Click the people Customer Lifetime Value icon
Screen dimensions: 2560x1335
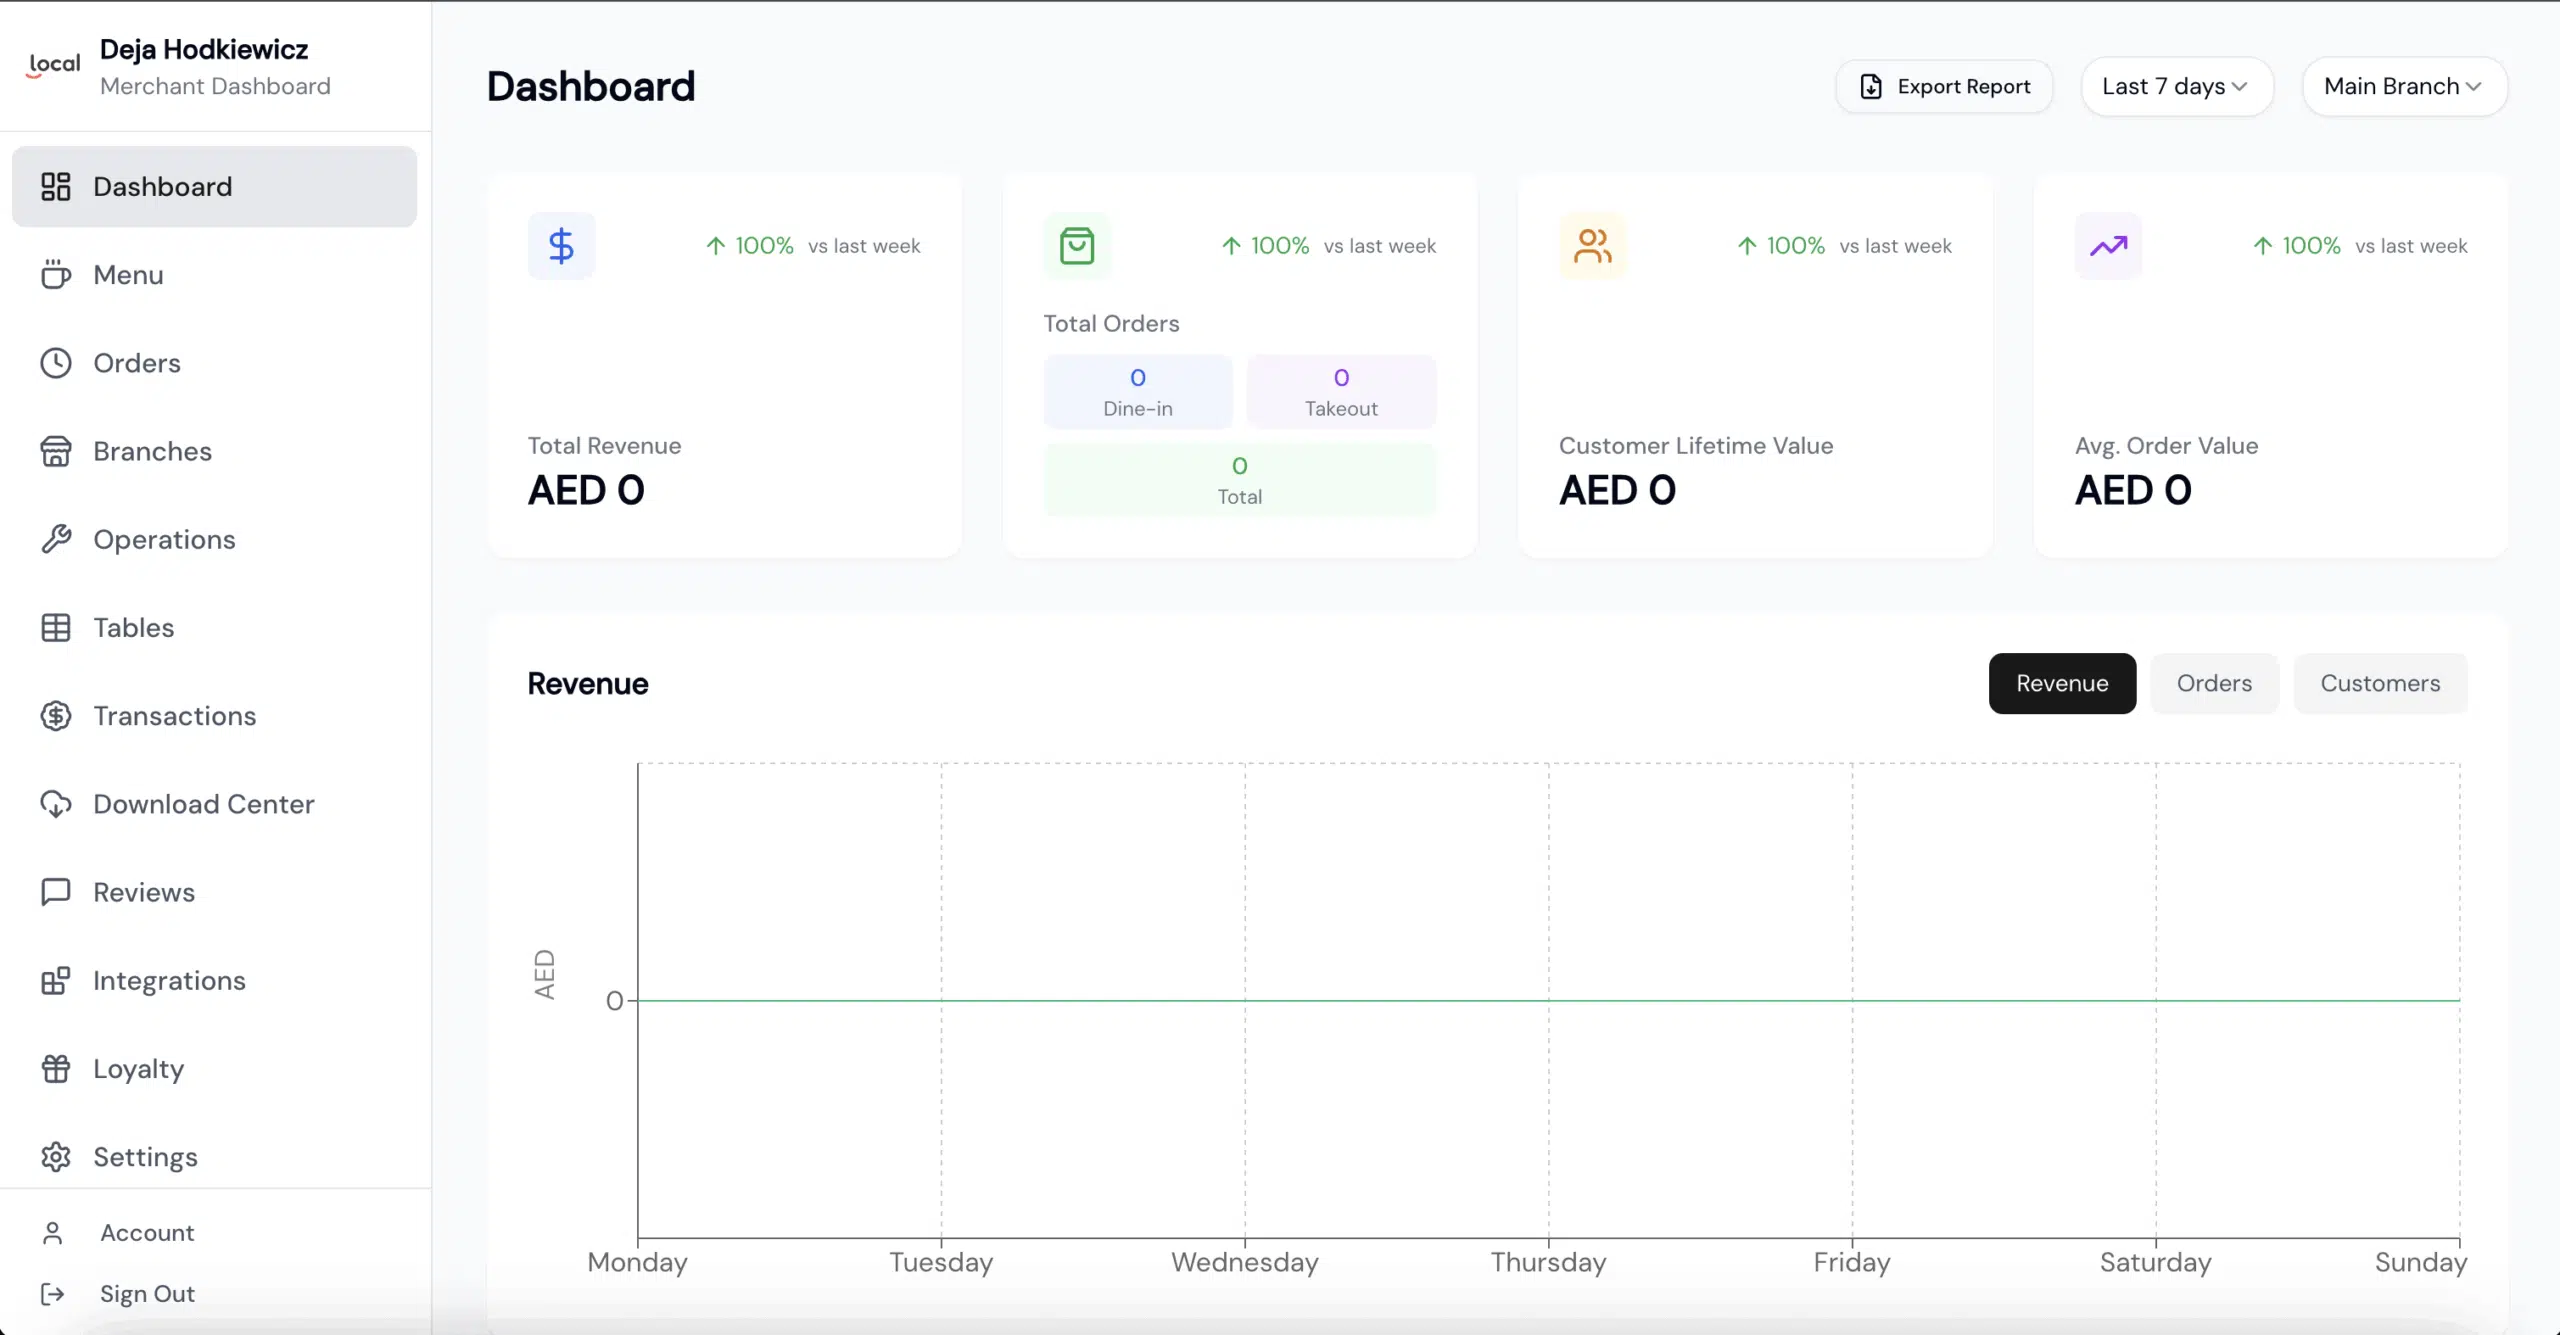tap(1592, 246)
